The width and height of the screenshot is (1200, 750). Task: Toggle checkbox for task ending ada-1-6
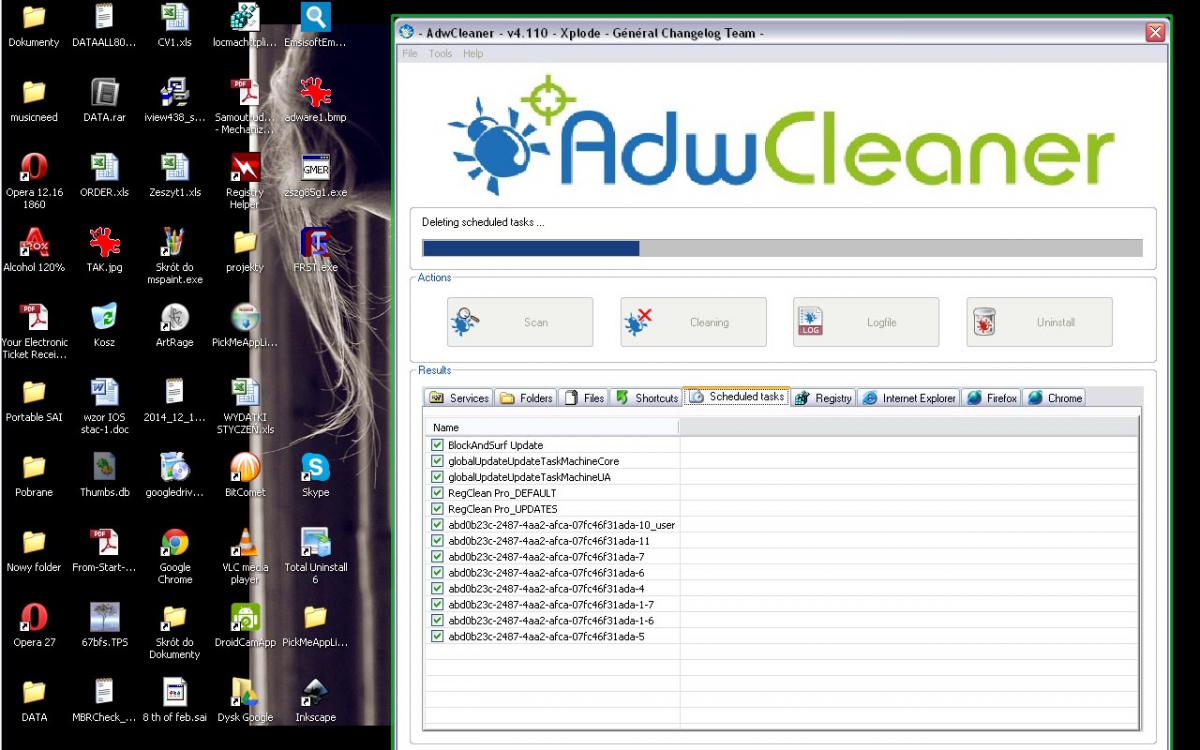click(437, 621)
